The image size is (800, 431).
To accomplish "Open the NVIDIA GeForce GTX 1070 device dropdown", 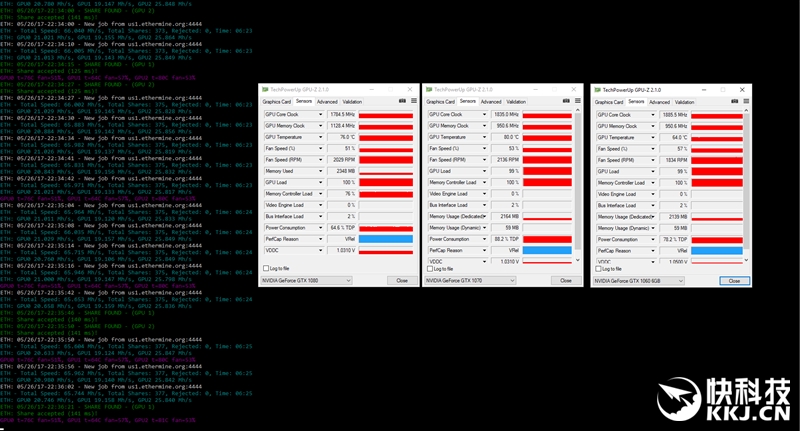I will pos(470,281).
